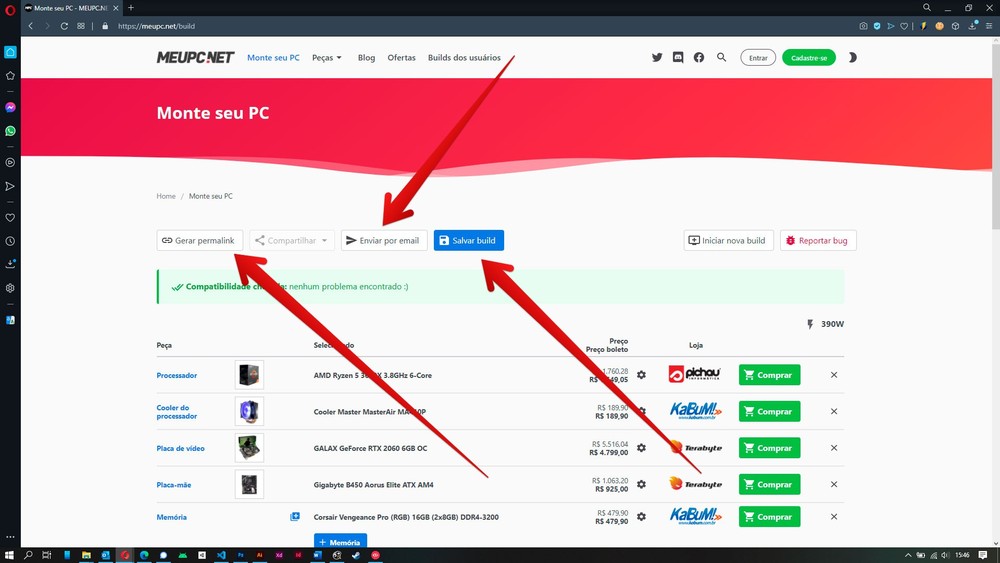Open the Blog nav item
Viewport: 1000px width, 563px height.
tap(366, 57)
